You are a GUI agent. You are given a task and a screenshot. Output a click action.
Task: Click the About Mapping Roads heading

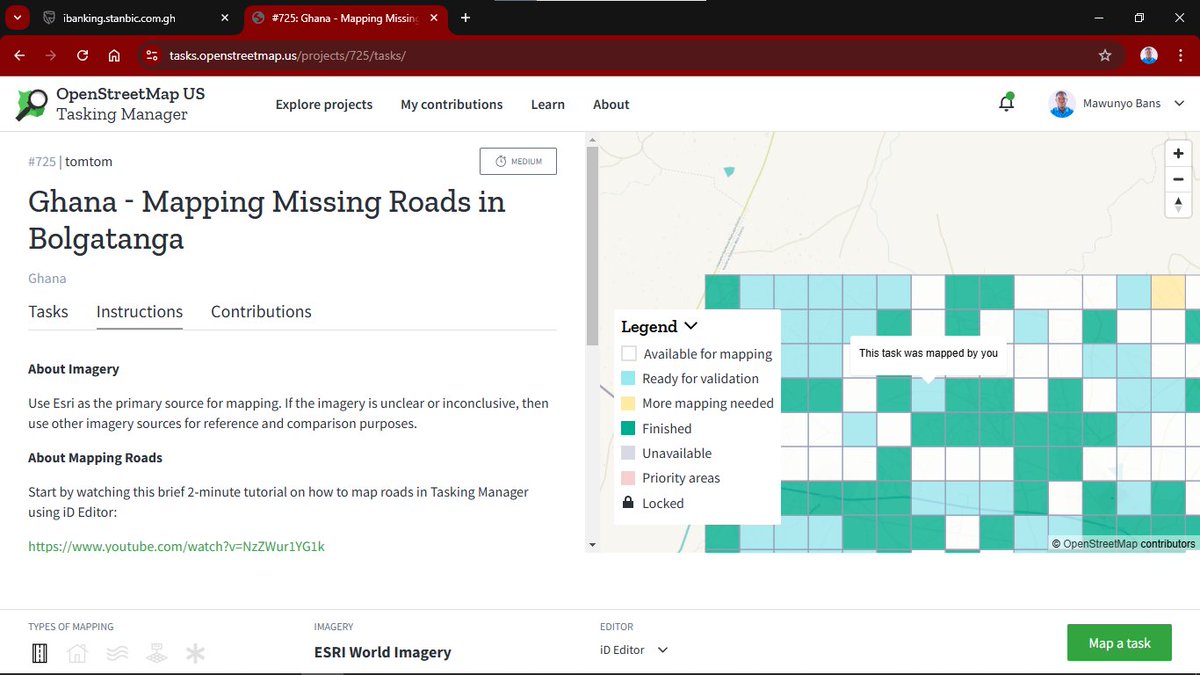[x=95, y=457]
